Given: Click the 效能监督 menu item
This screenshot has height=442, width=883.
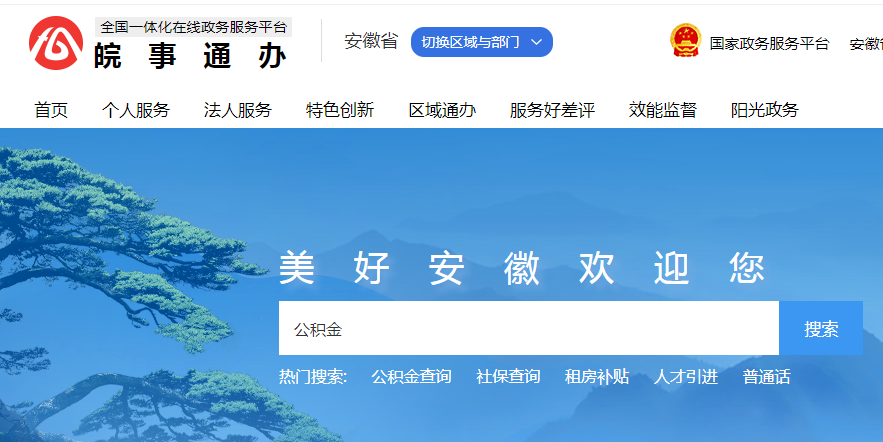Looking at the screenshot, I should click(663, 110).
